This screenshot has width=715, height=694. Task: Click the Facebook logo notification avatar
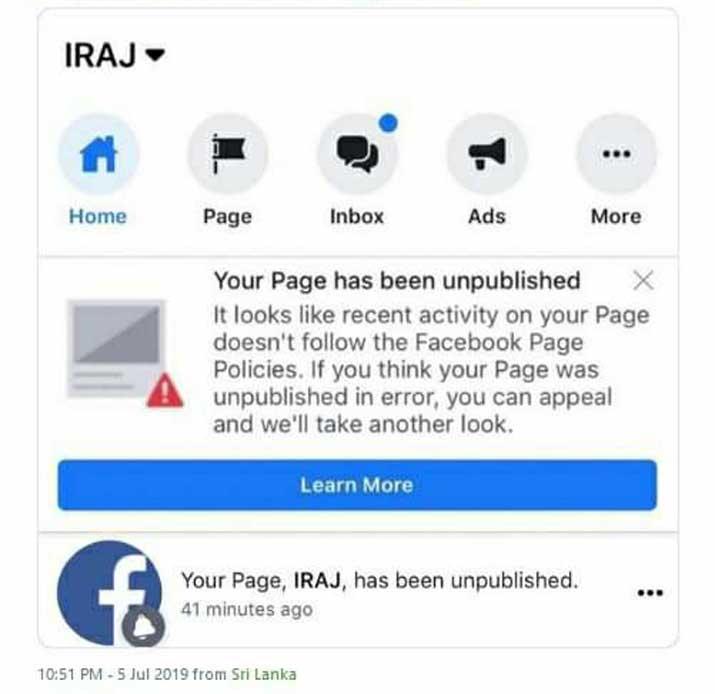click(109, 593)
